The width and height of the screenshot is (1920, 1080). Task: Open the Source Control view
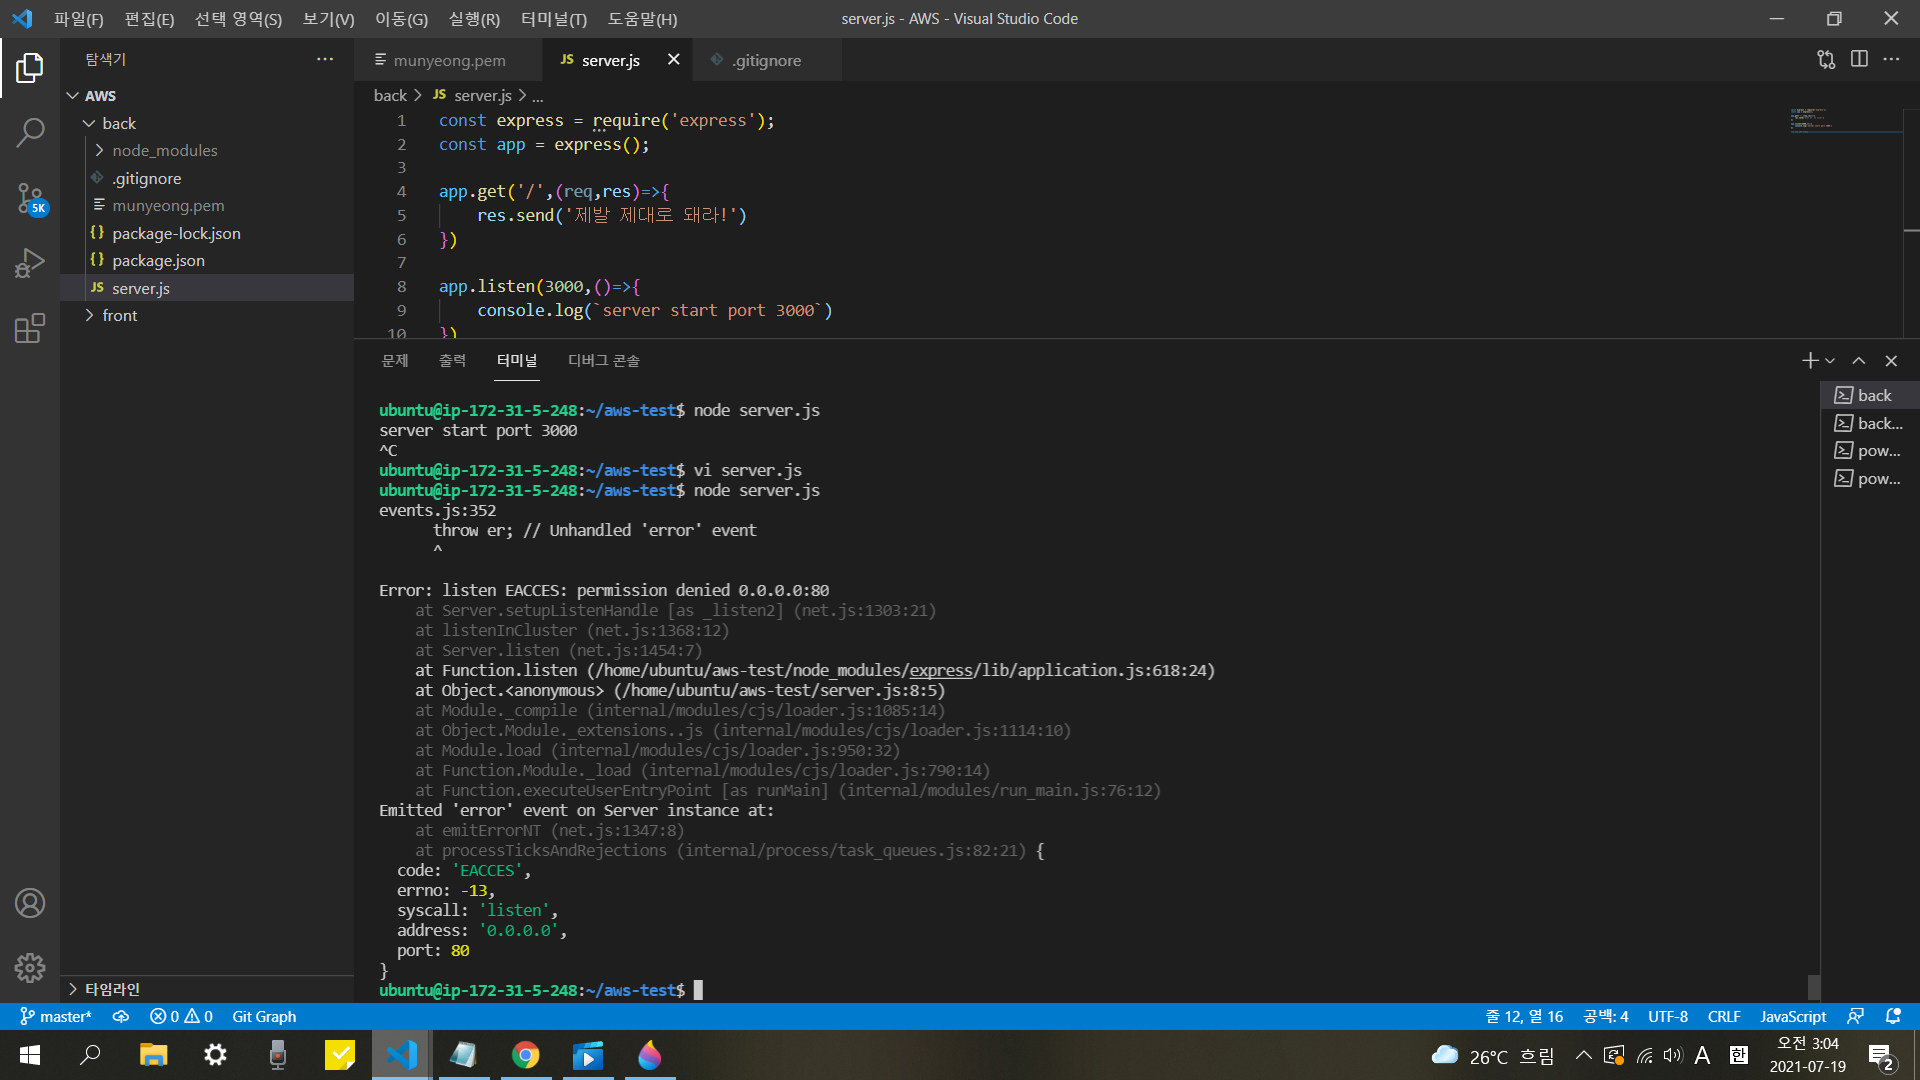coord(30,198)
